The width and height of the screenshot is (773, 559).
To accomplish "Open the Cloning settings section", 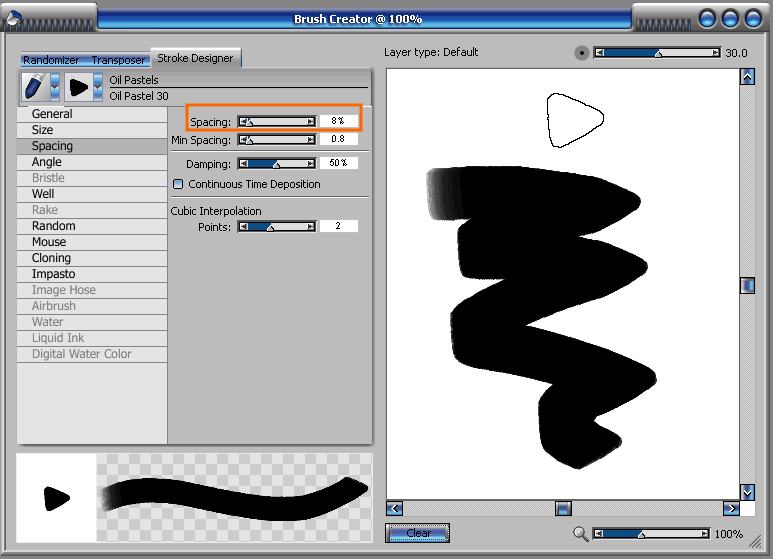I will [92, 258].
